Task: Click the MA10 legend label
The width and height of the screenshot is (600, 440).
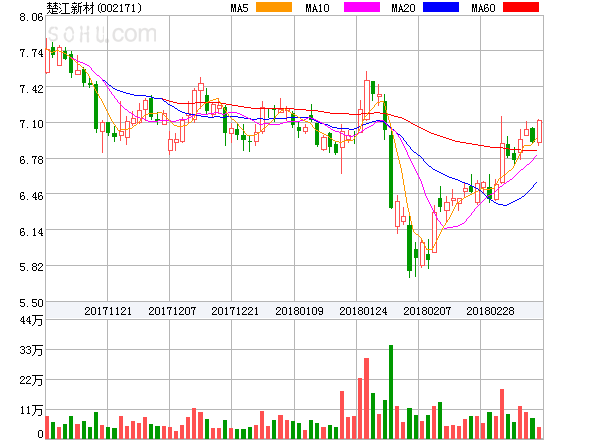Action: click(317, 8)
